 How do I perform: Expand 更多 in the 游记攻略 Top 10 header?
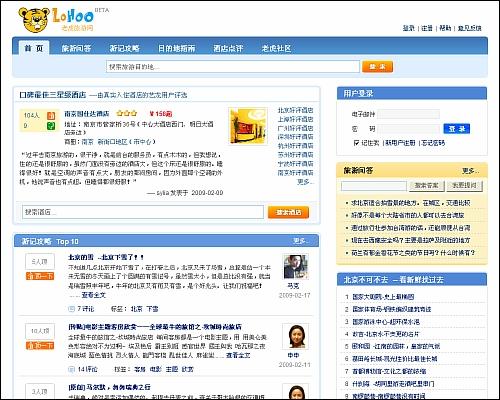click(x=300, y=241)
